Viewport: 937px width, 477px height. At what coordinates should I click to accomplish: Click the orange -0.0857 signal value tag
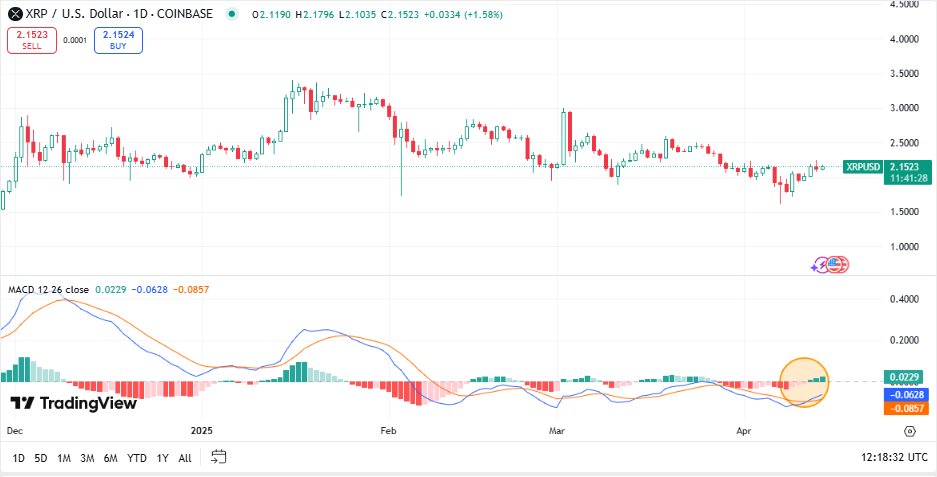pyautogui.click(x=905, y=409)
